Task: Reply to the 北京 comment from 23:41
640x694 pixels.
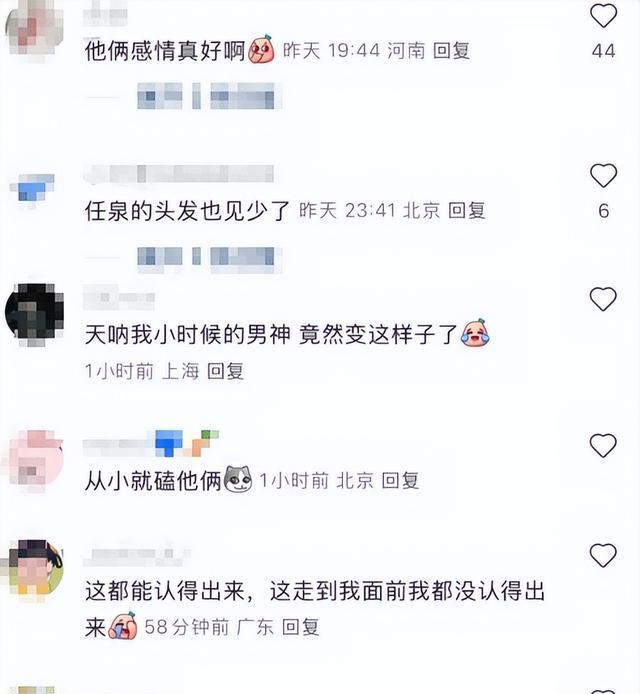Action: 467,210
